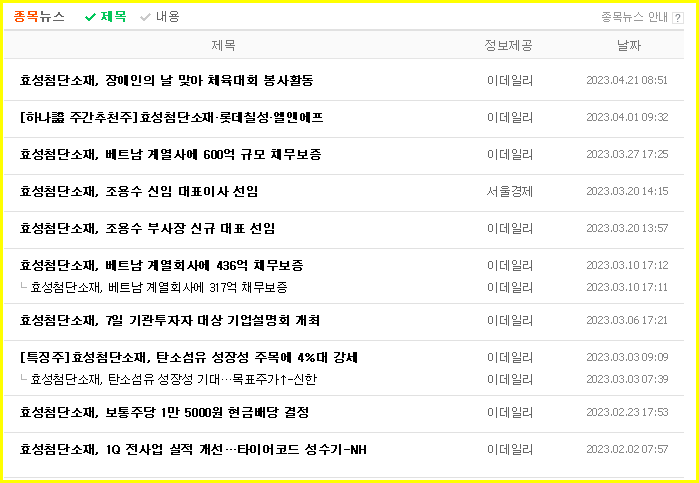The width and height of the screenshot is (699, 483).
Task: Select the 종목뉴스 heading
Action: tap(39, 17)
